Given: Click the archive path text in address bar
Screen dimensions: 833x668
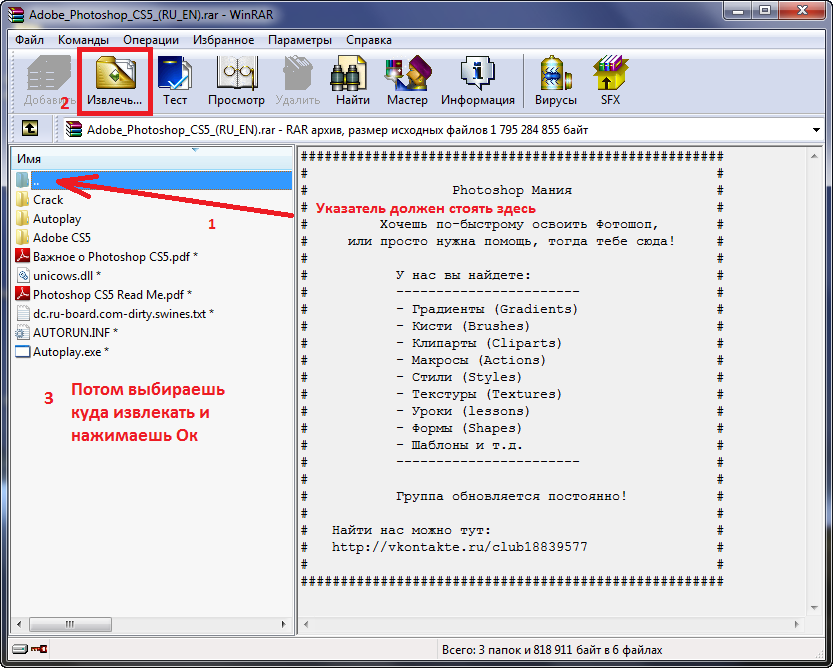Looking at the screenshot, I should point(338,130).
